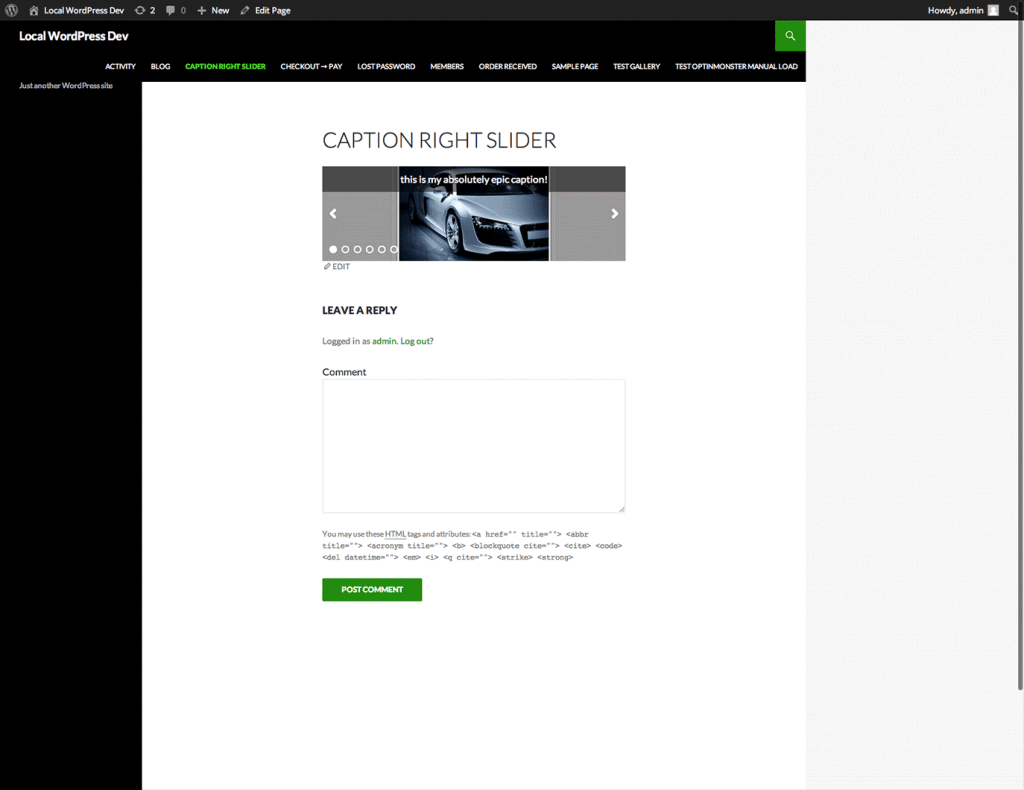1024x790 pixels.
Task: Open the Blog menu item
Action: 160,66
